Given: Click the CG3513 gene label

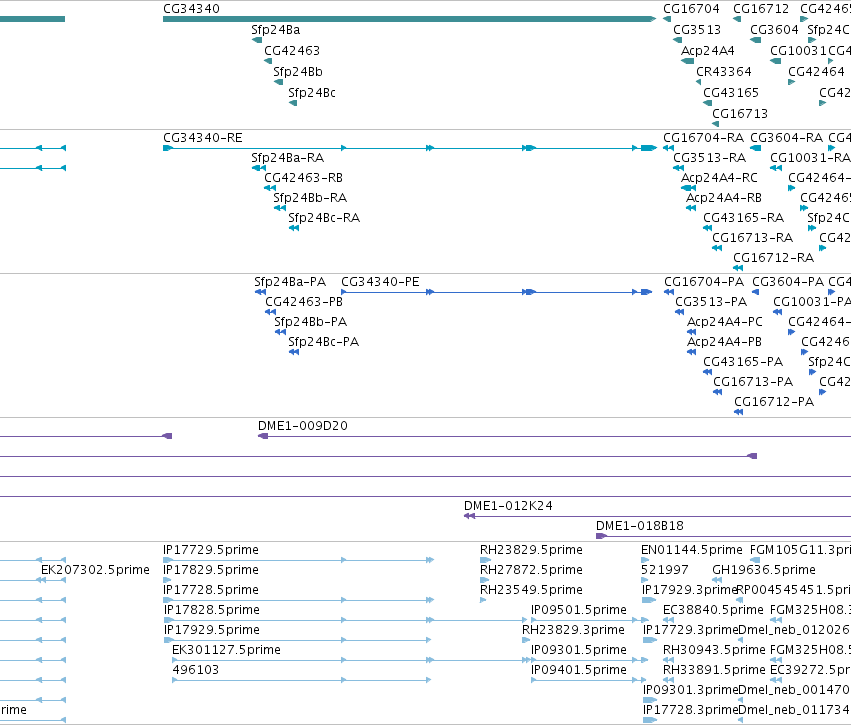Looking at the screenshot, I should [x=697, y=30].
